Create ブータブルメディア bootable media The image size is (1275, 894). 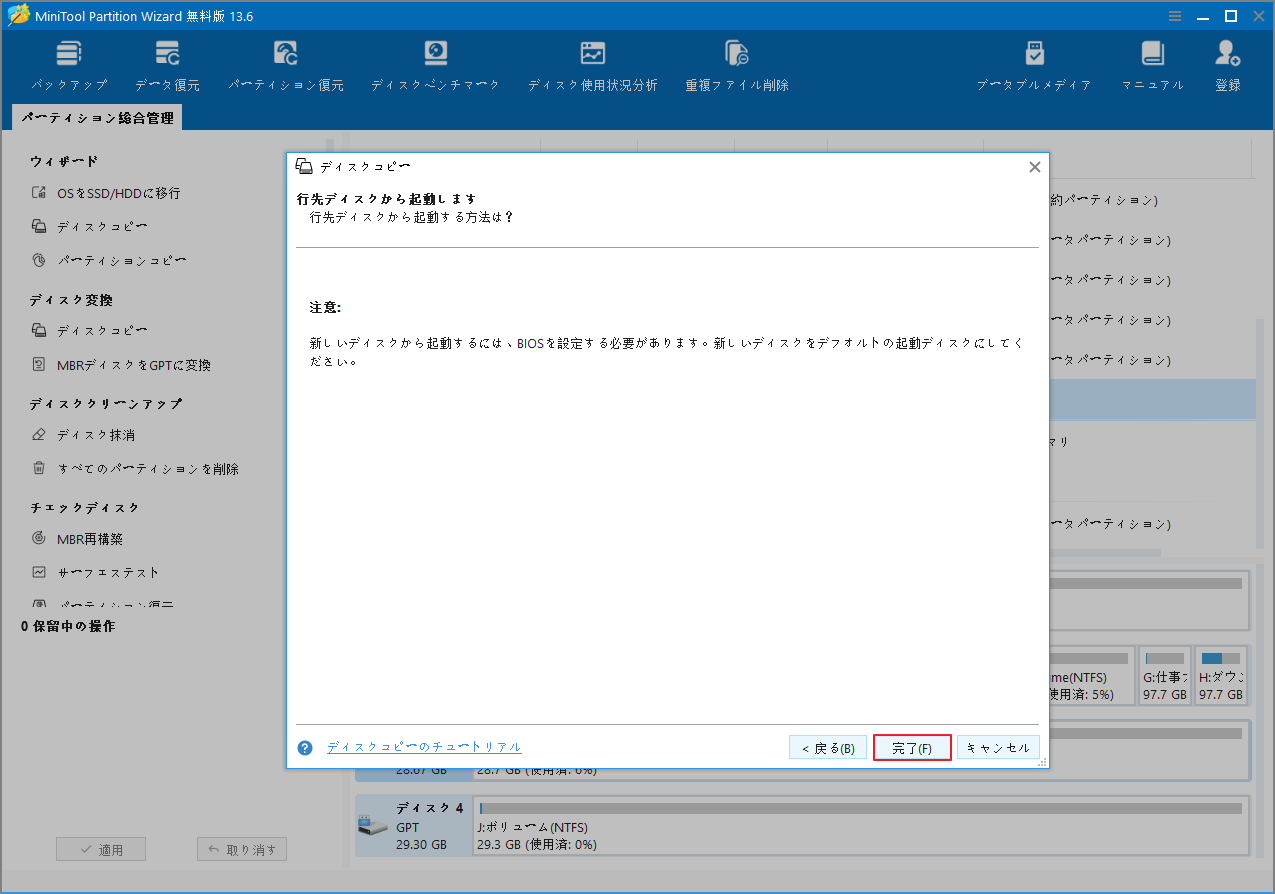[x=1033, y=63]
